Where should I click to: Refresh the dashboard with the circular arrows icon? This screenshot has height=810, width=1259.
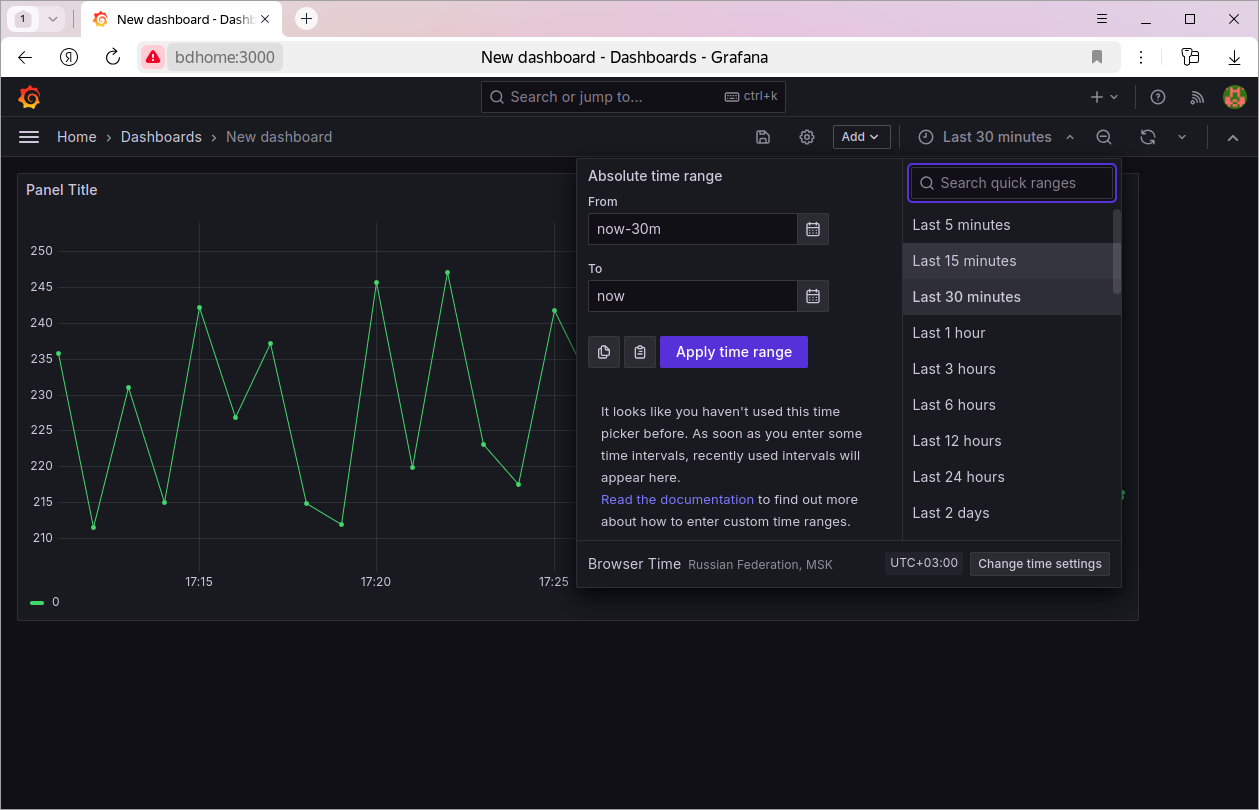[1148, 137]
